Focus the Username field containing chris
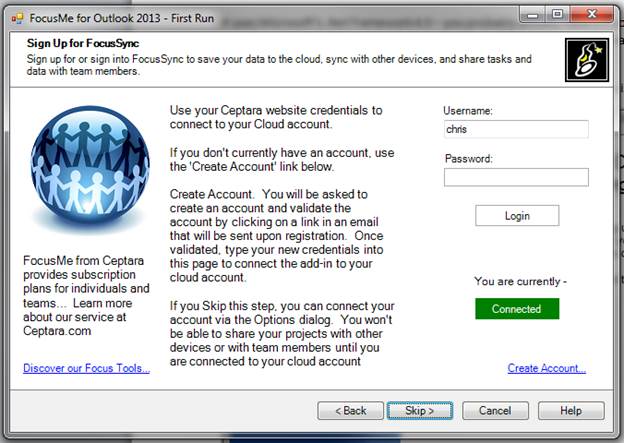 coord(516,129)
